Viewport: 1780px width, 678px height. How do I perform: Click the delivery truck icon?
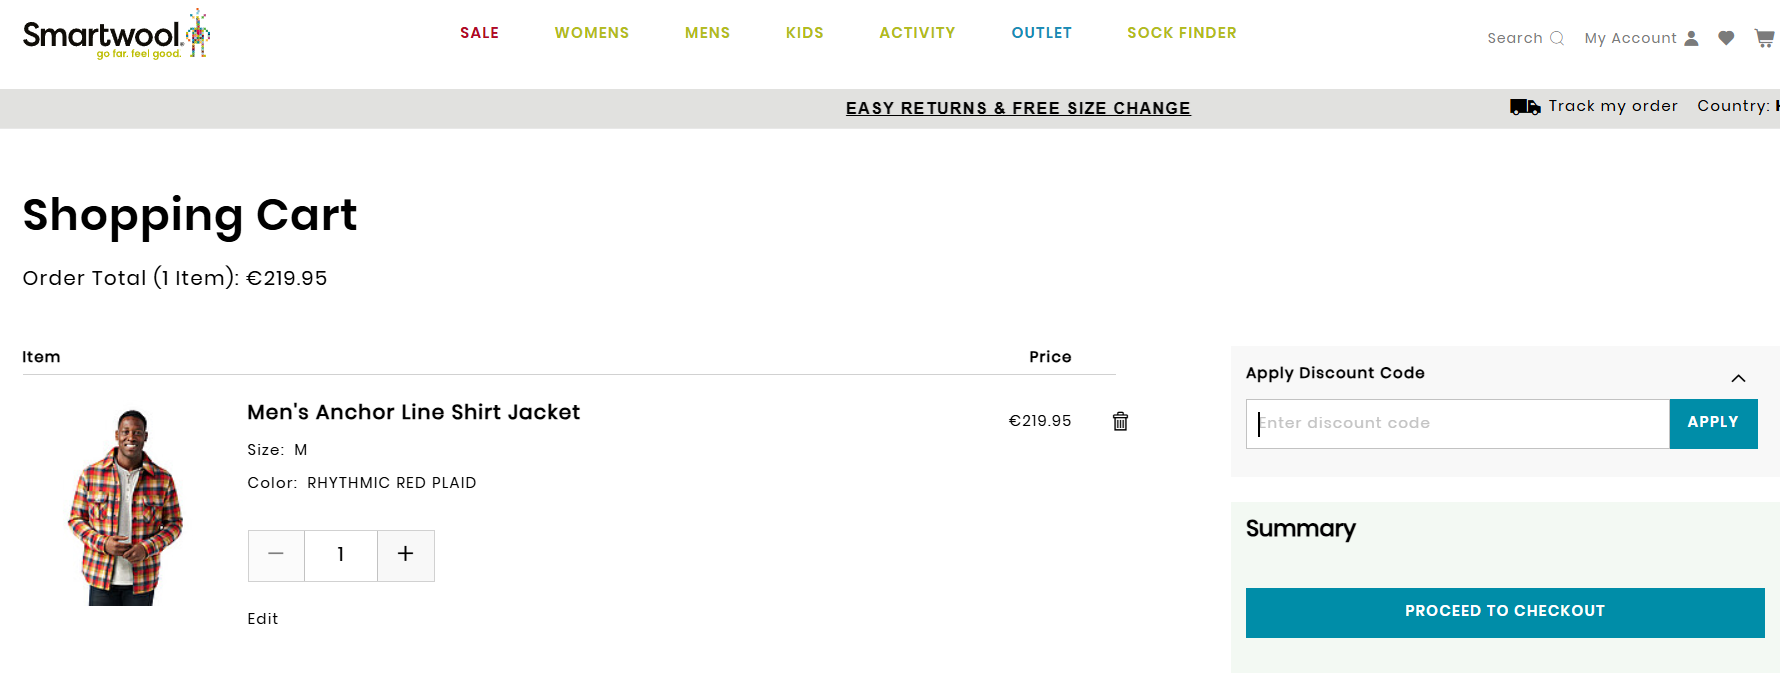tap(1524, 107)
